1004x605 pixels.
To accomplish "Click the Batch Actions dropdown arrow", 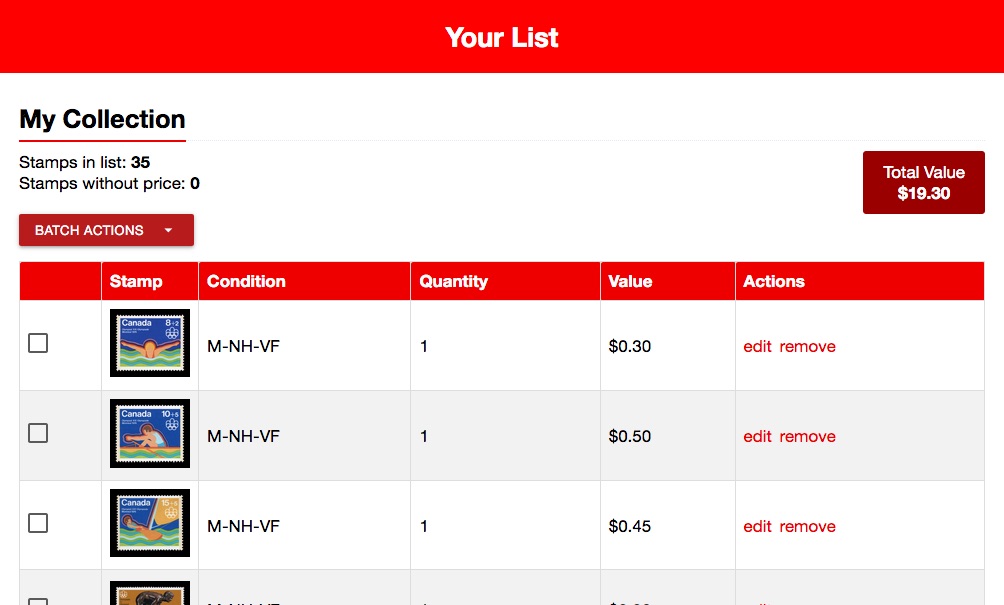I will tap(168, 230).
